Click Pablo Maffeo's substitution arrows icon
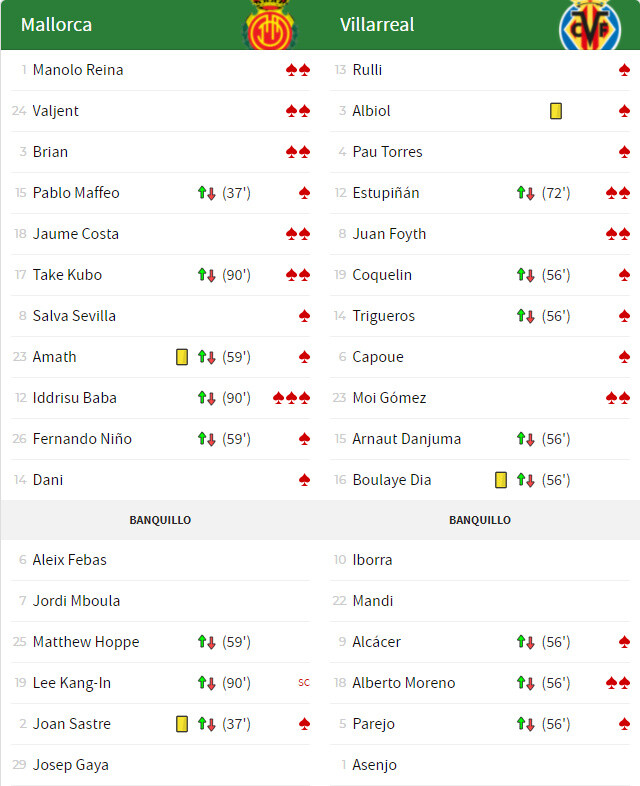 pyautogui.click(x=207, y=193)
